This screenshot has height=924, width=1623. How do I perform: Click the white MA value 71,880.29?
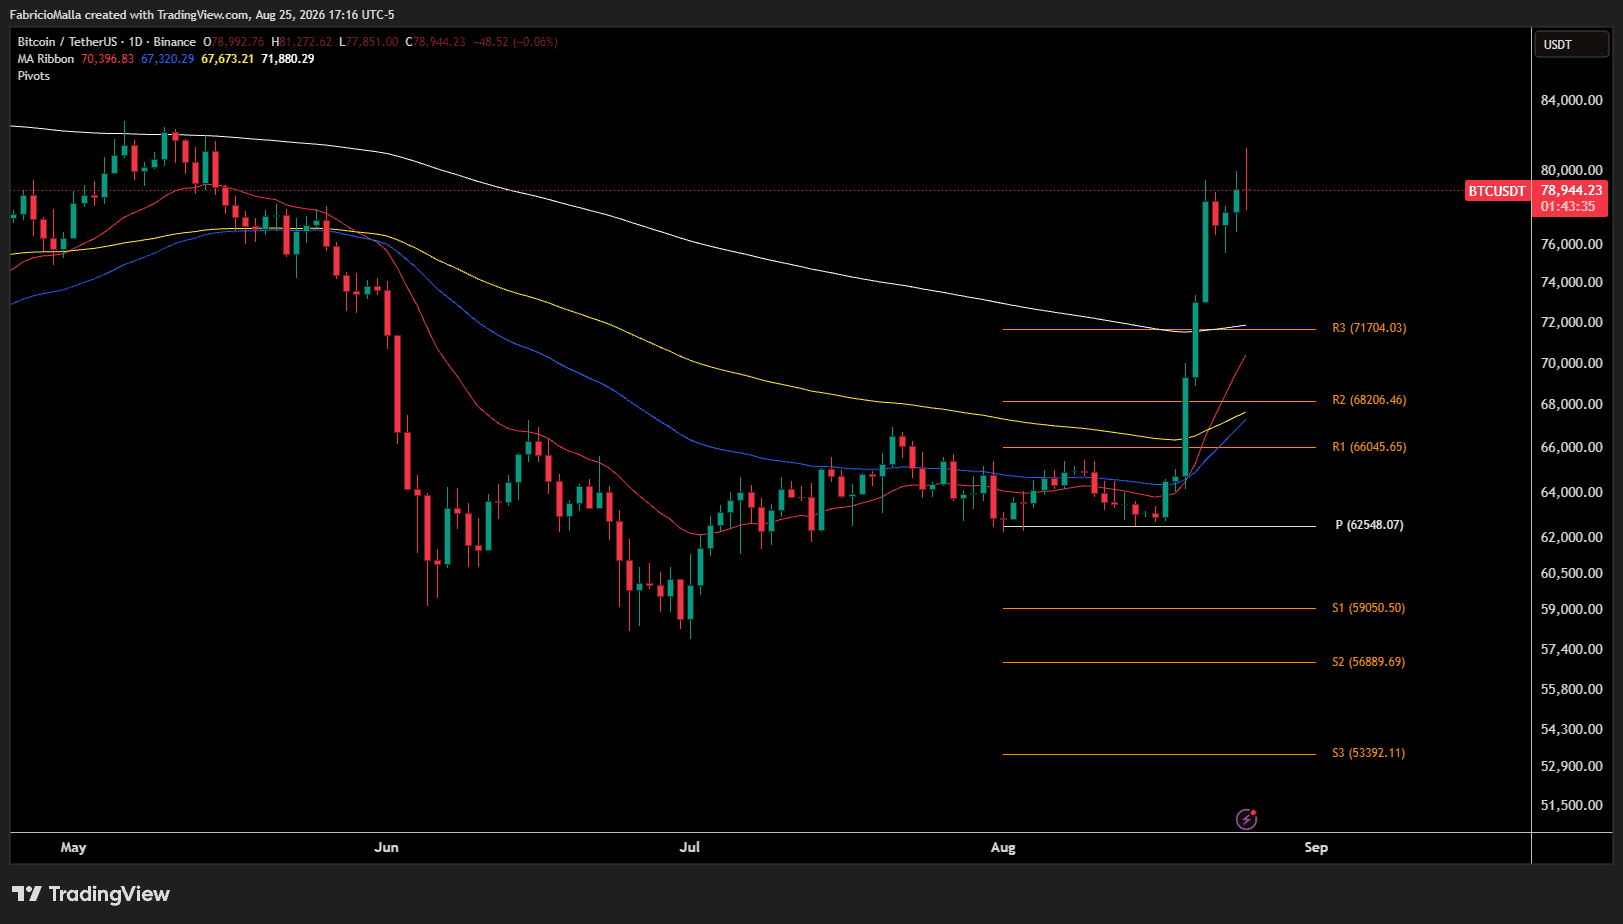287,59
